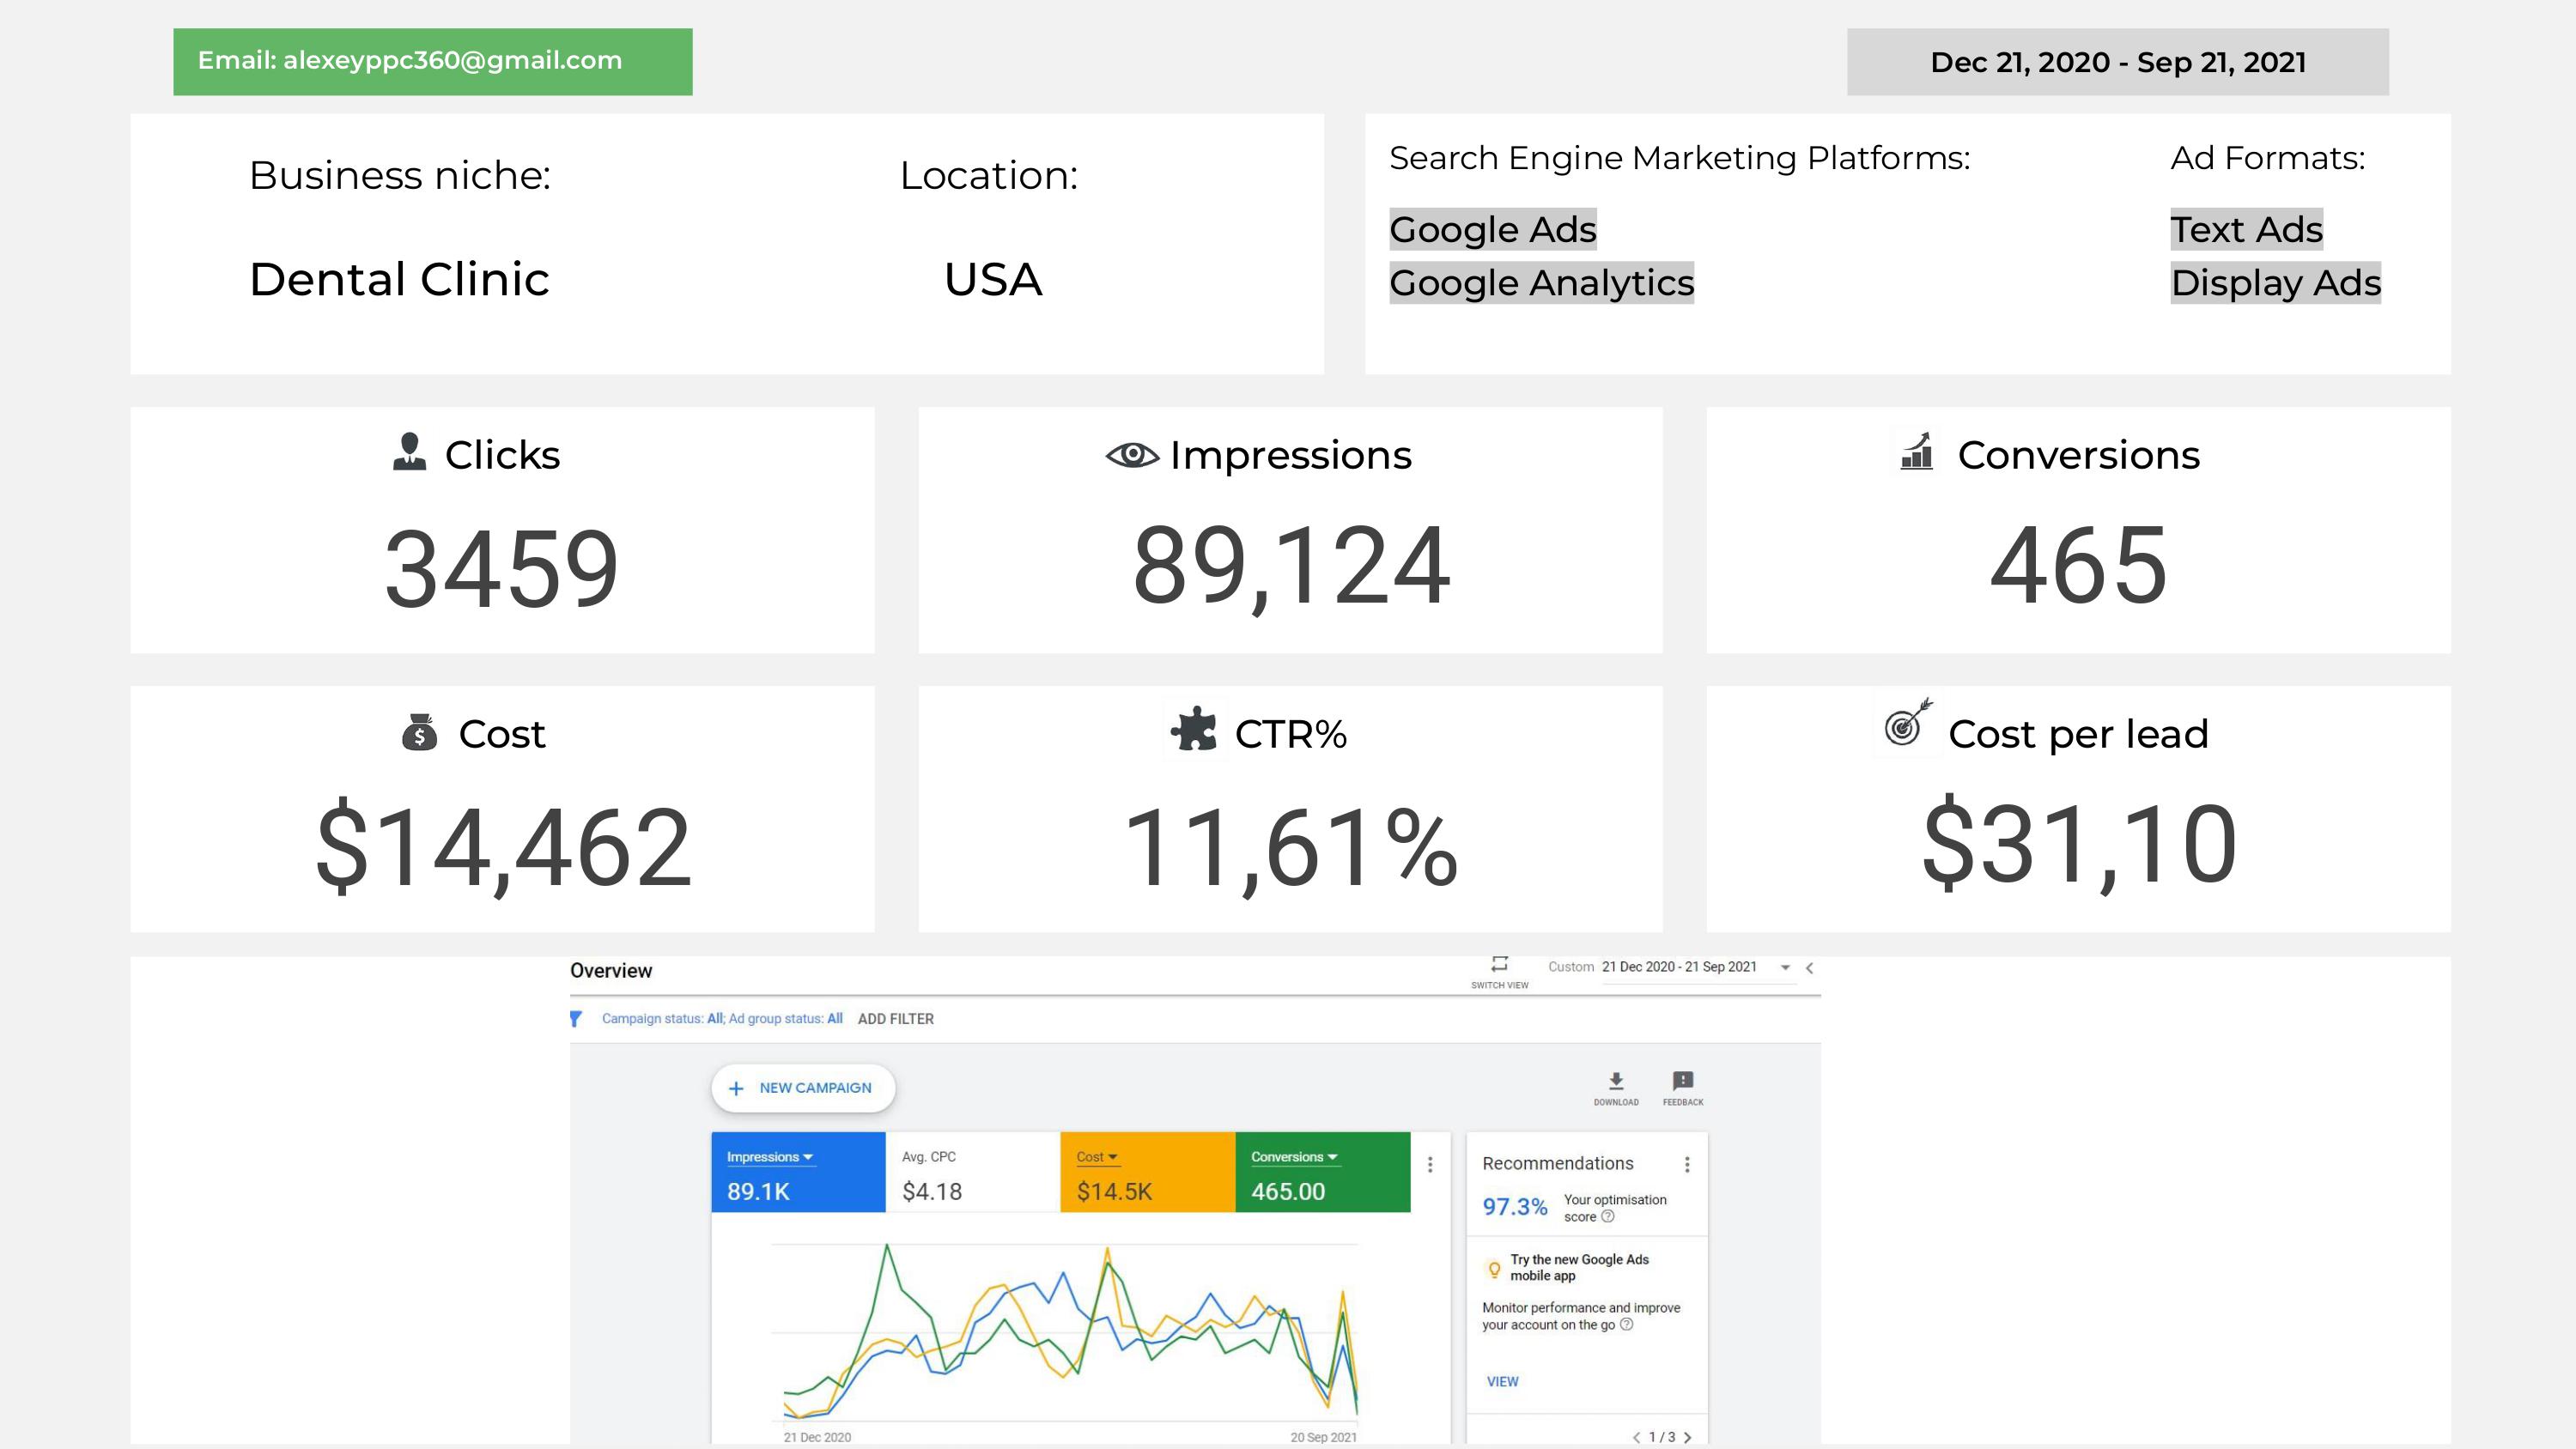Click the Add Filter button
The height and width of the screenshot is (1449, 2576).
[895, 1019]
